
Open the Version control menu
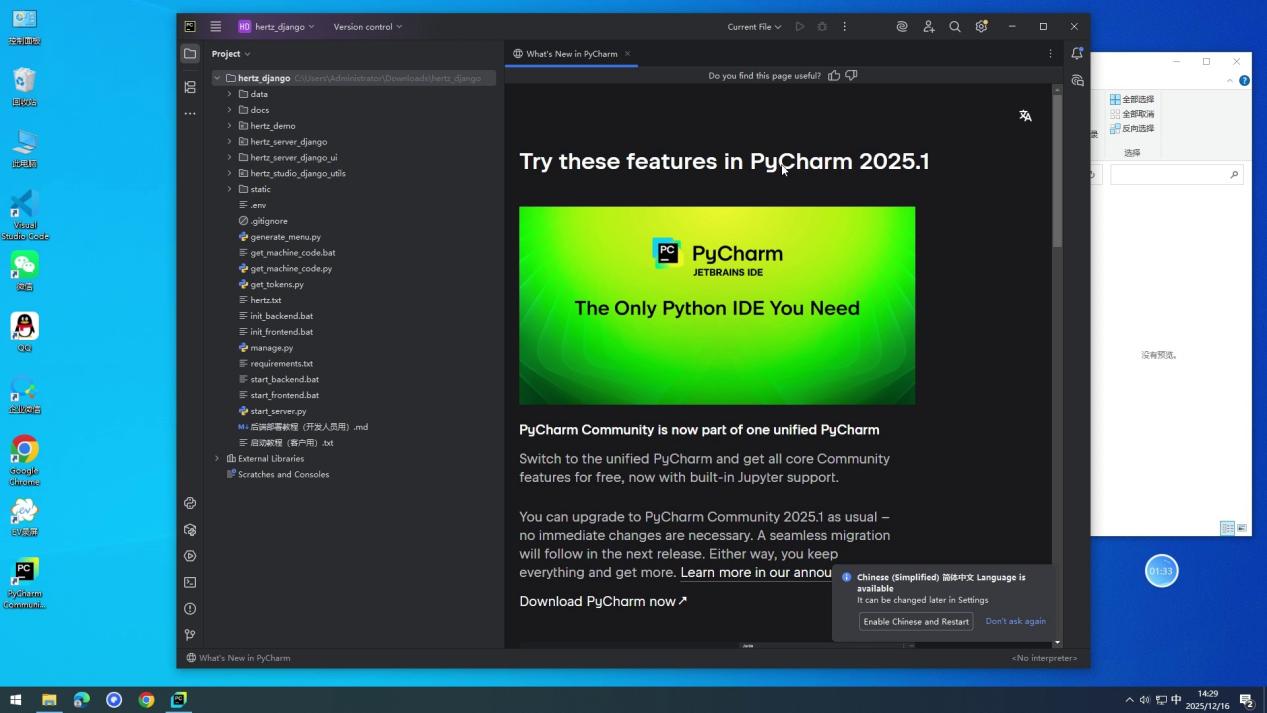366,26
